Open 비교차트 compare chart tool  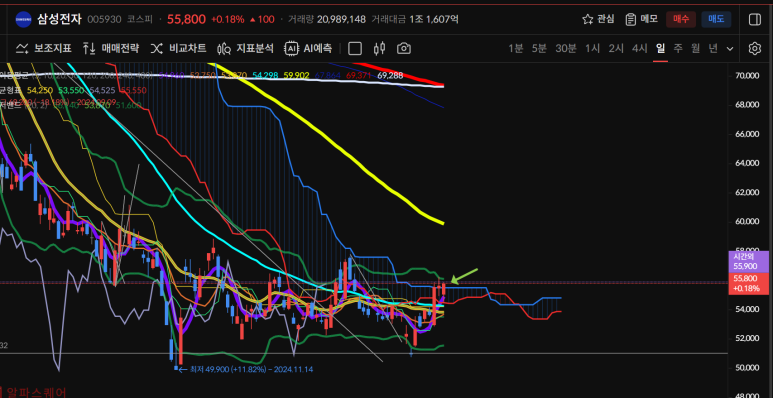(x=178, y=48)
